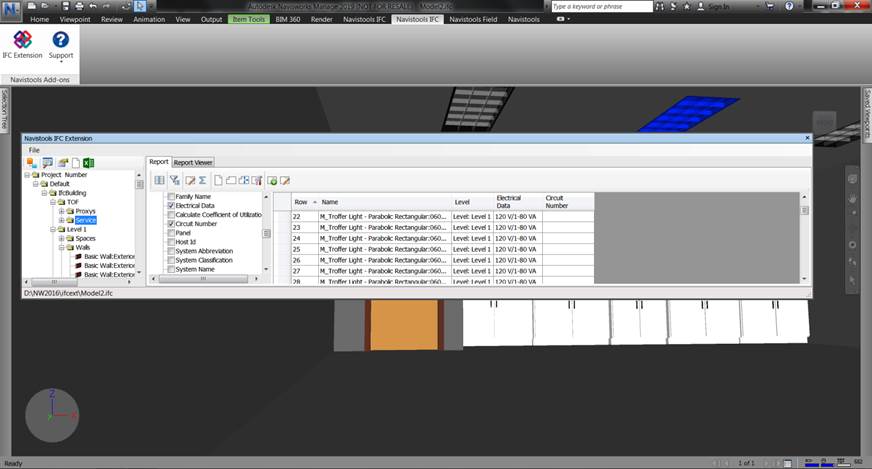Click the third folder-style icon in extension toolbar
Viewport: 872px width, 469px height.
pos(63,162)
